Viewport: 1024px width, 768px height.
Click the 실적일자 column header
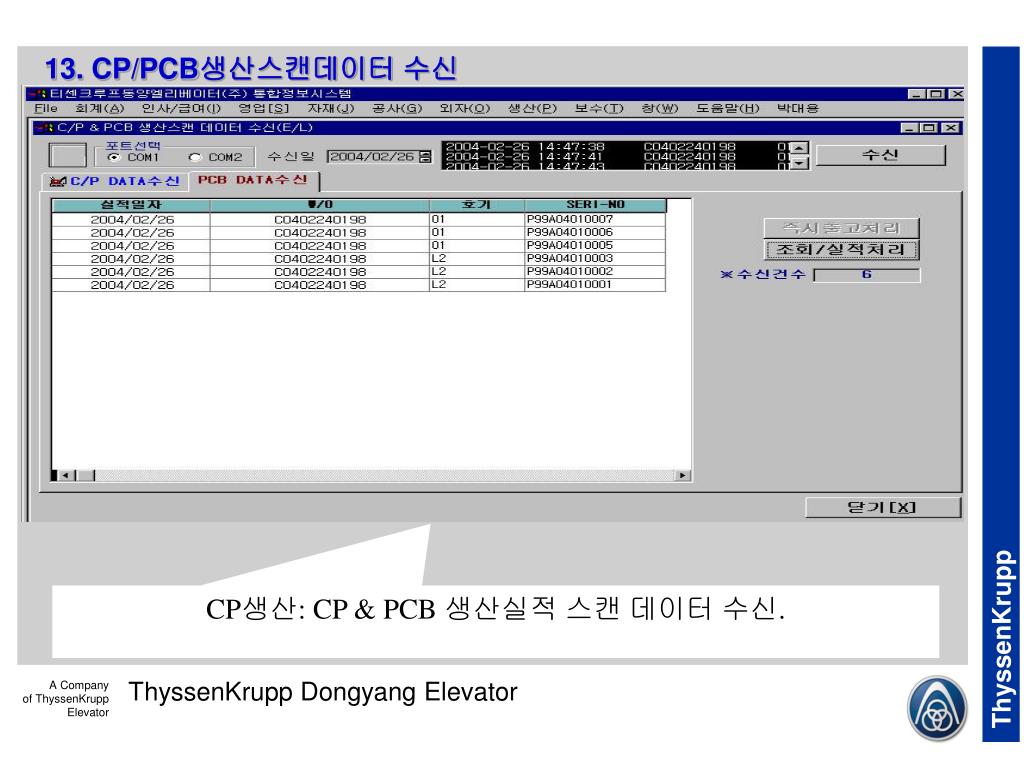coord(131,205)
